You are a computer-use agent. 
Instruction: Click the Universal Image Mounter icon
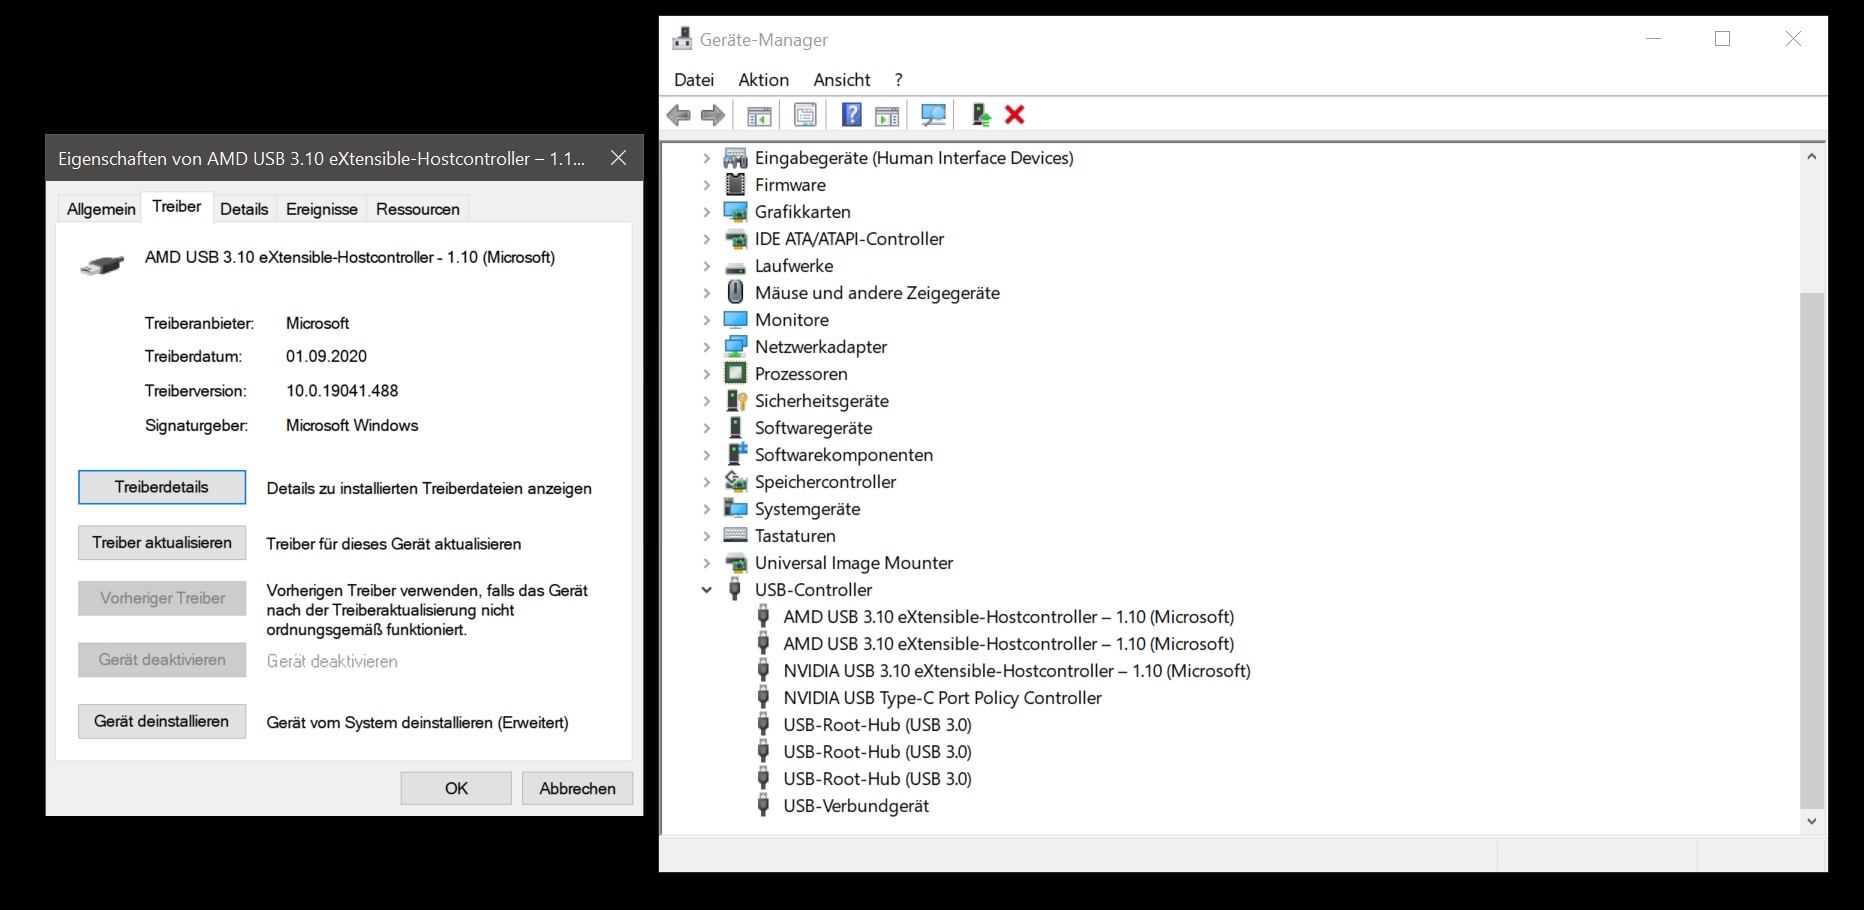tap(735, 563)
